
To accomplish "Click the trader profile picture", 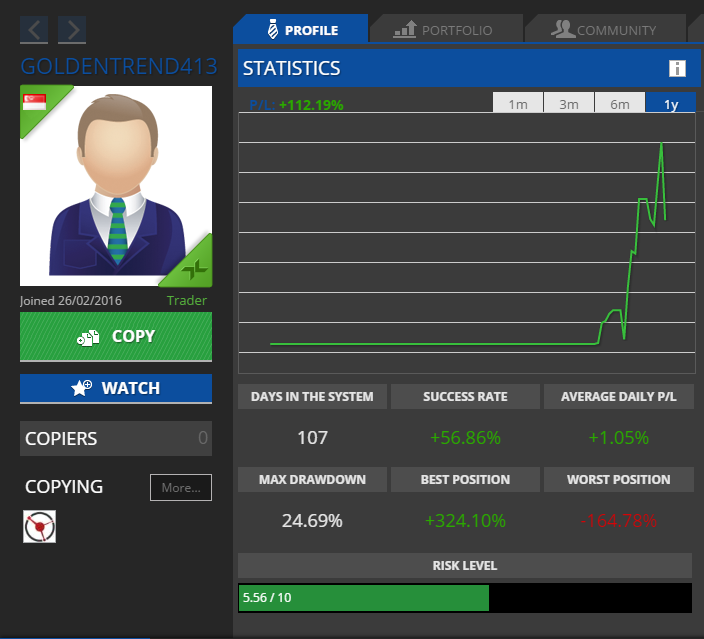I will coord(116,185).
